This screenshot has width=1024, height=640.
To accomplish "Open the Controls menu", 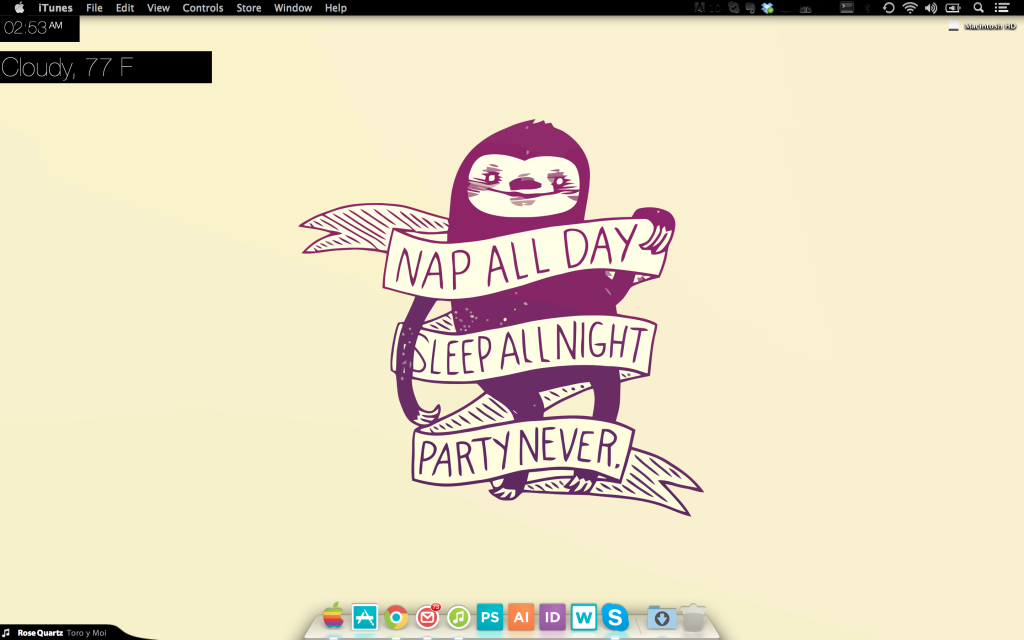I will pyautogui.click(x=202, y=8).
